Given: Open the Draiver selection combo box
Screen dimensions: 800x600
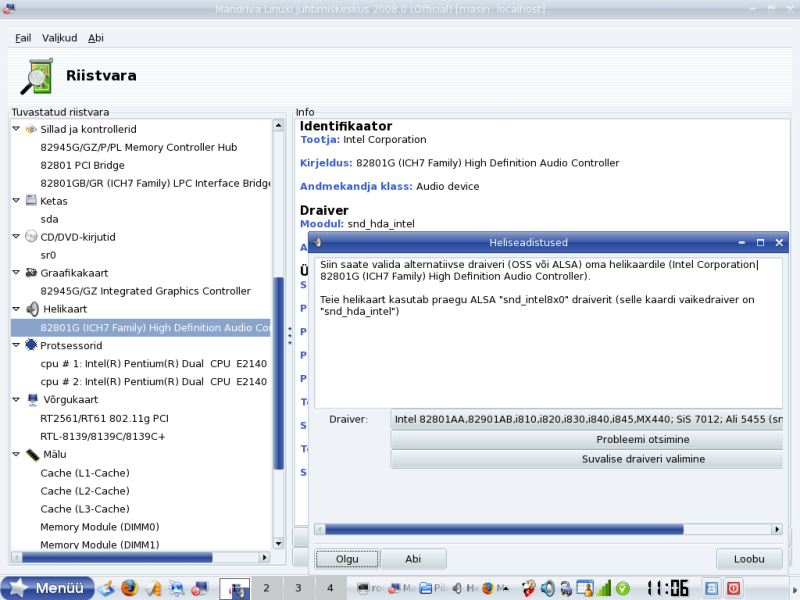Looking at the screenshot, I should click(587, 419).
